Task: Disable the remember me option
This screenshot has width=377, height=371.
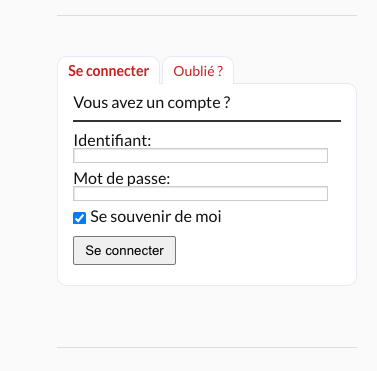Action: point(79,218)
